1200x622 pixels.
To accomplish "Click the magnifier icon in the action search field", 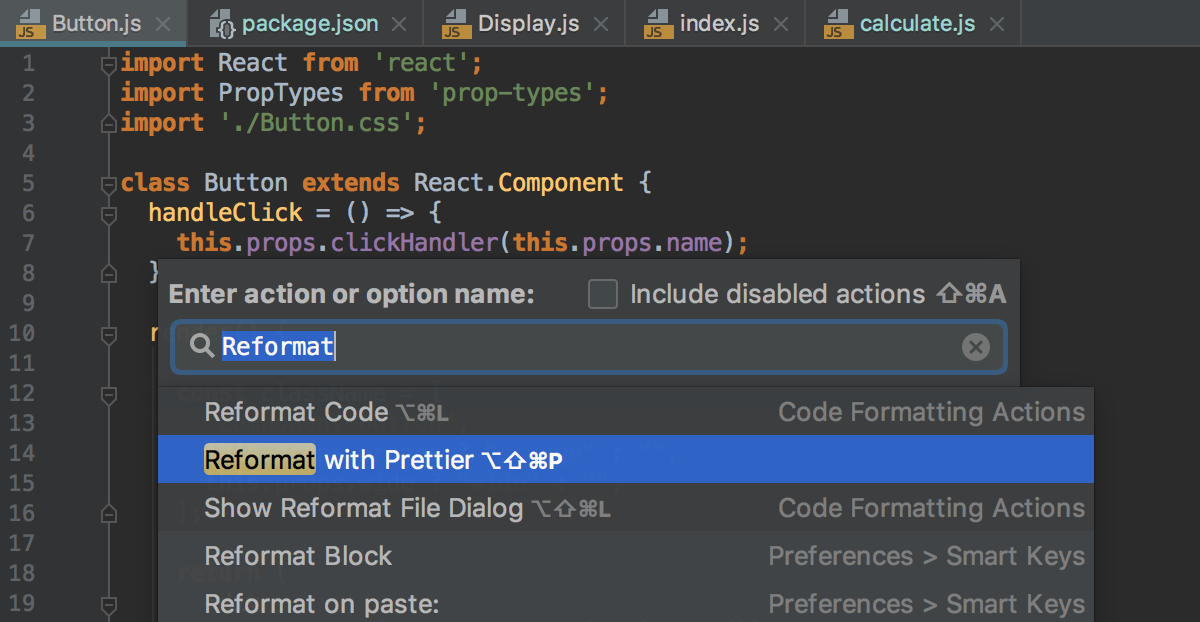I will pyautogui.click(x=200, y=346).
